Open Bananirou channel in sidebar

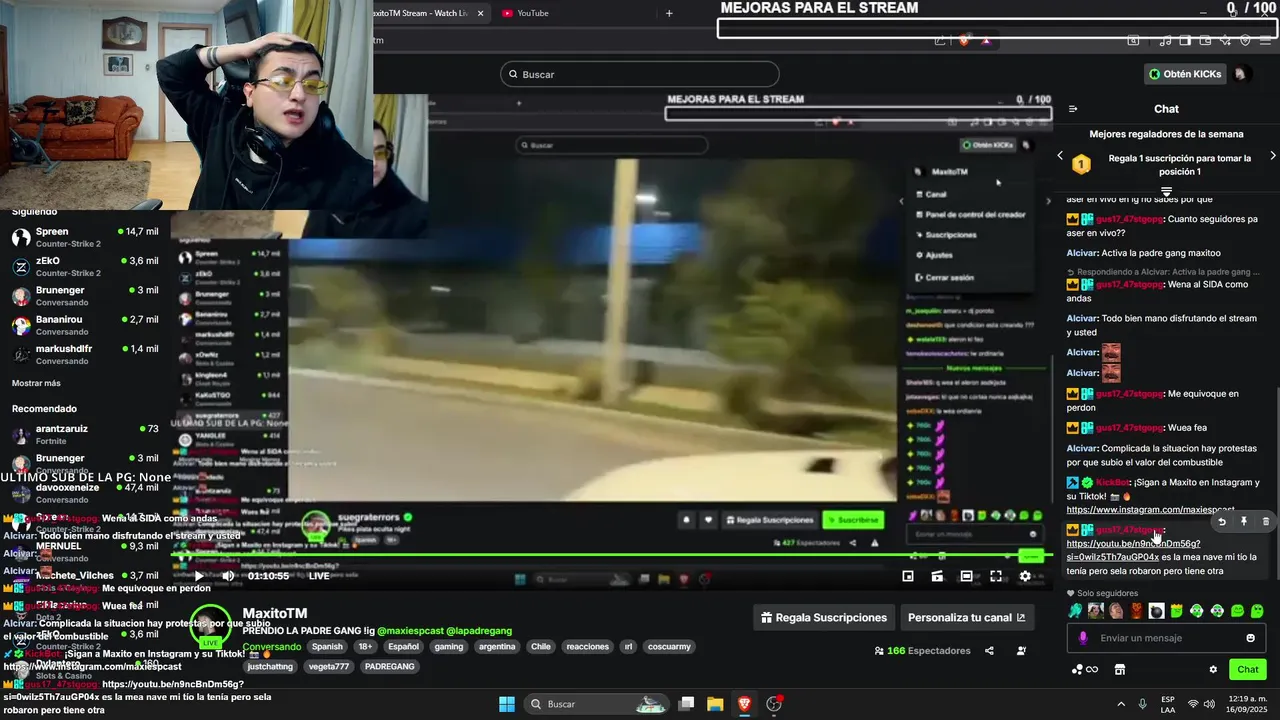(85, 325)
